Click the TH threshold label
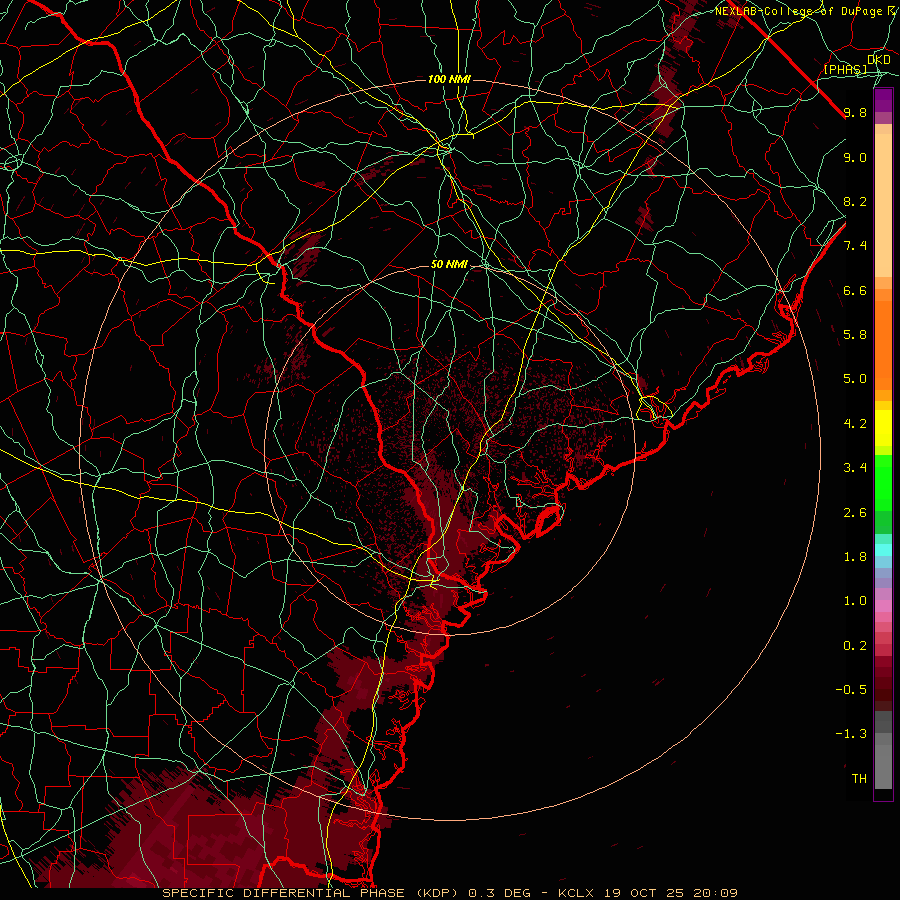This screenshot has width=900, height=900. coord(859,778)
